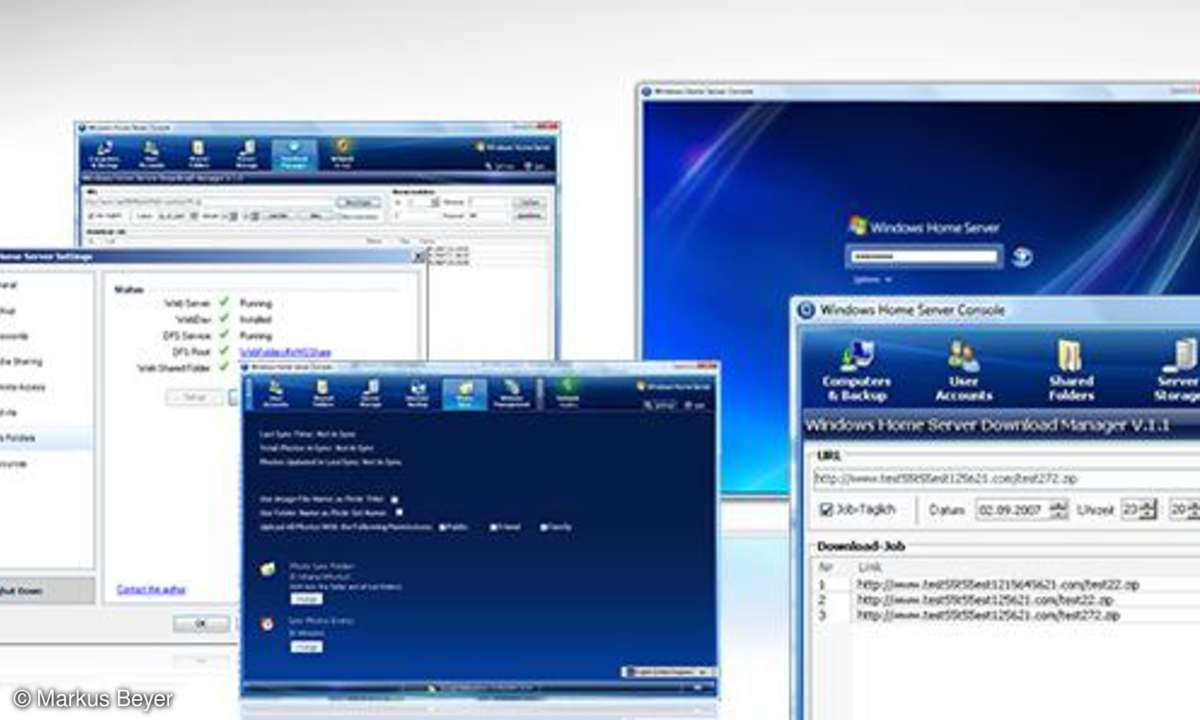
Task: Open User Accounts in the large Download Manager console
Action: pyautogui.click(x=963, y=369)
